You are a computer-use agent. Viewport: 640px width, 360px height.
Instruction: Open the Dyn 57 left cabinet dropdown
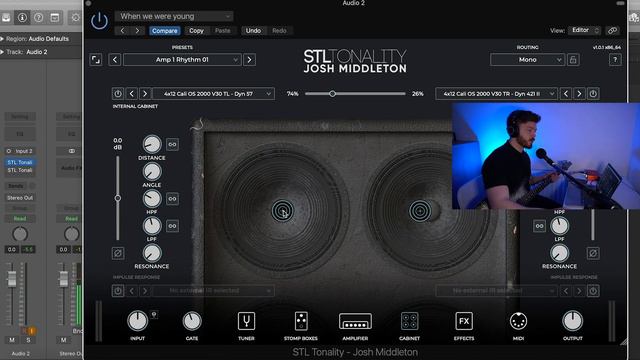point(213,94)
